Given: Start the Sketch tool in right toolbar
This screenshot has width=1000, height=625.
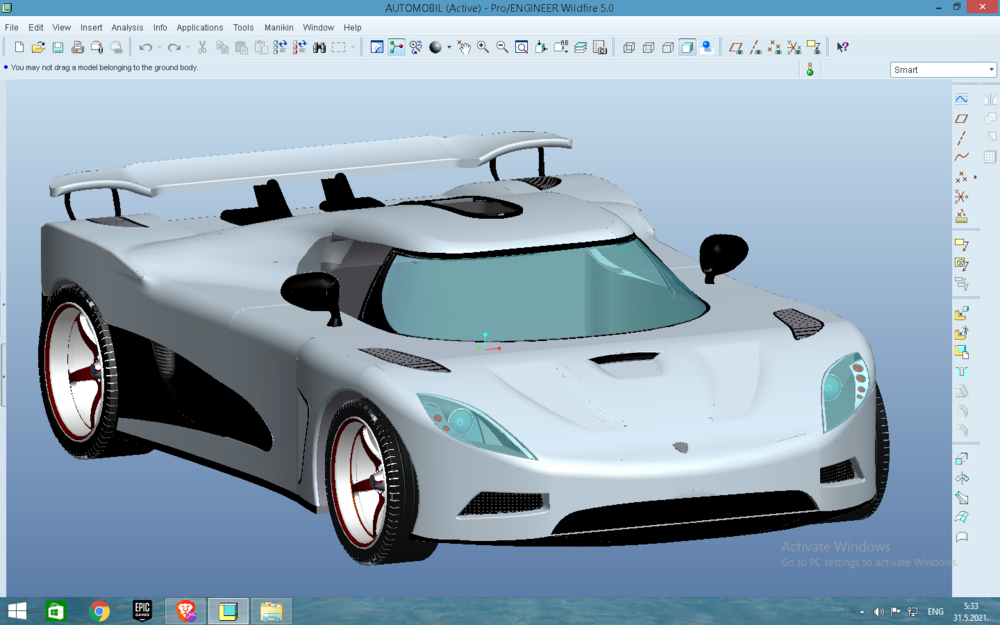Looking at the screenshot, I should coord(961,99).
